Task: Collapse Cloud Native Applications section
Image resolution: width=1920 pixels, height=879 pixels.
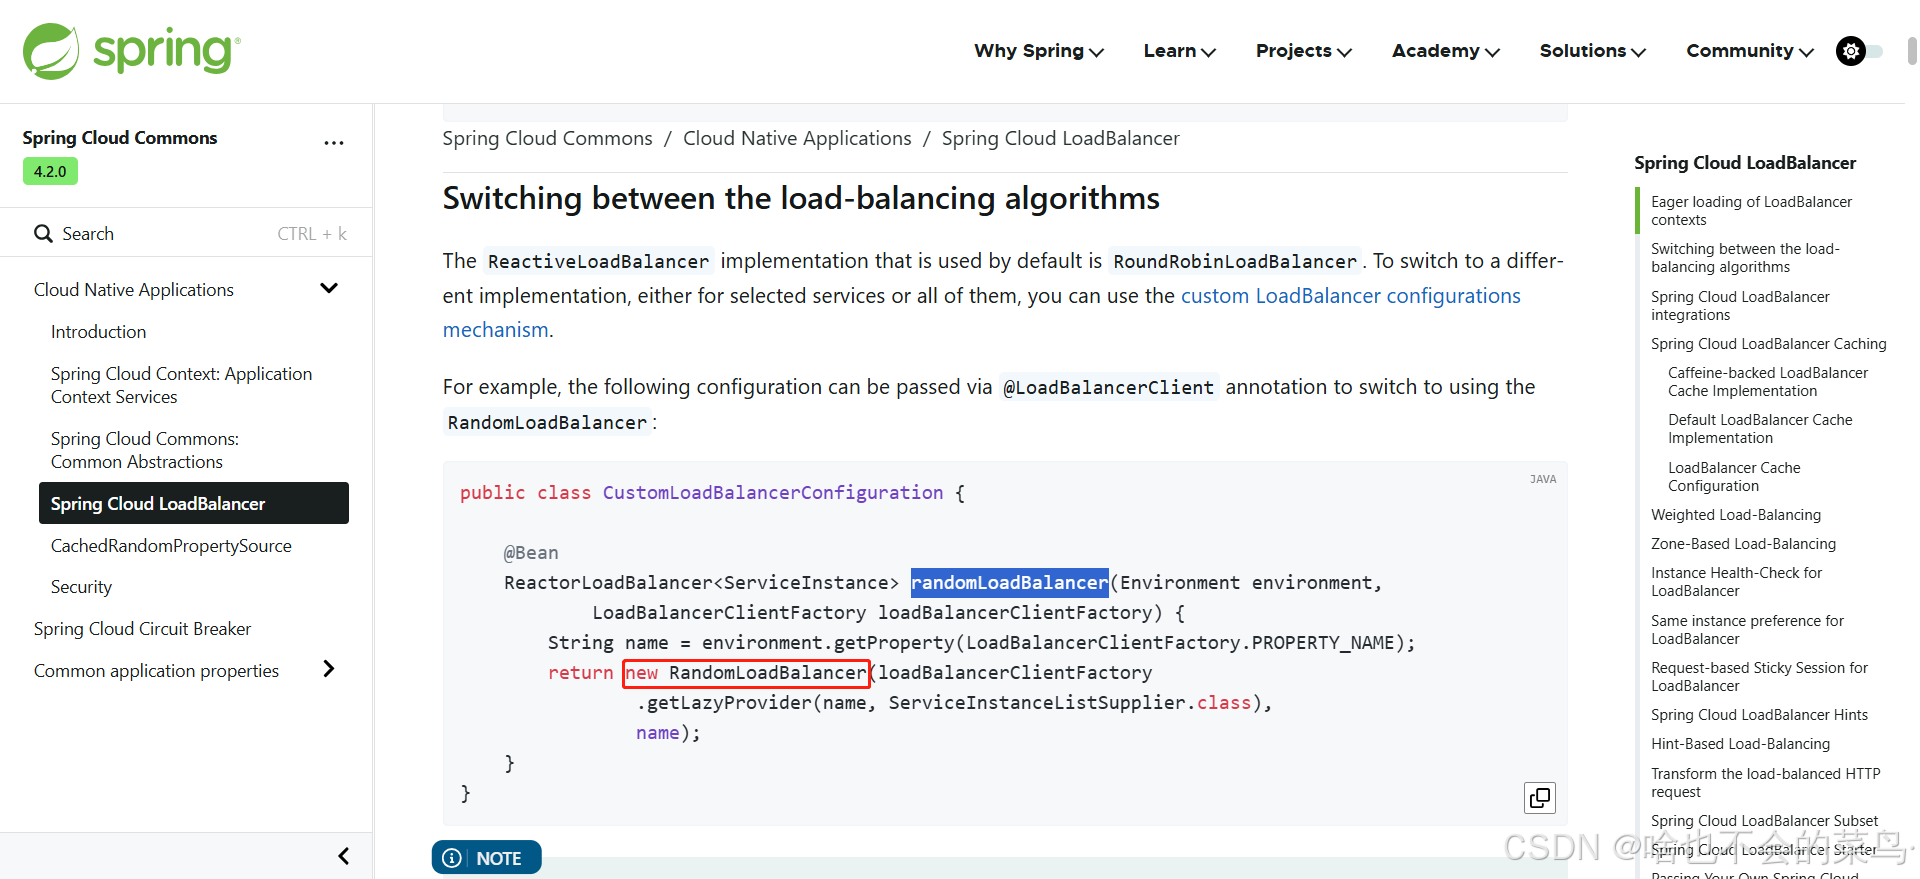Action: pos(329,288)
